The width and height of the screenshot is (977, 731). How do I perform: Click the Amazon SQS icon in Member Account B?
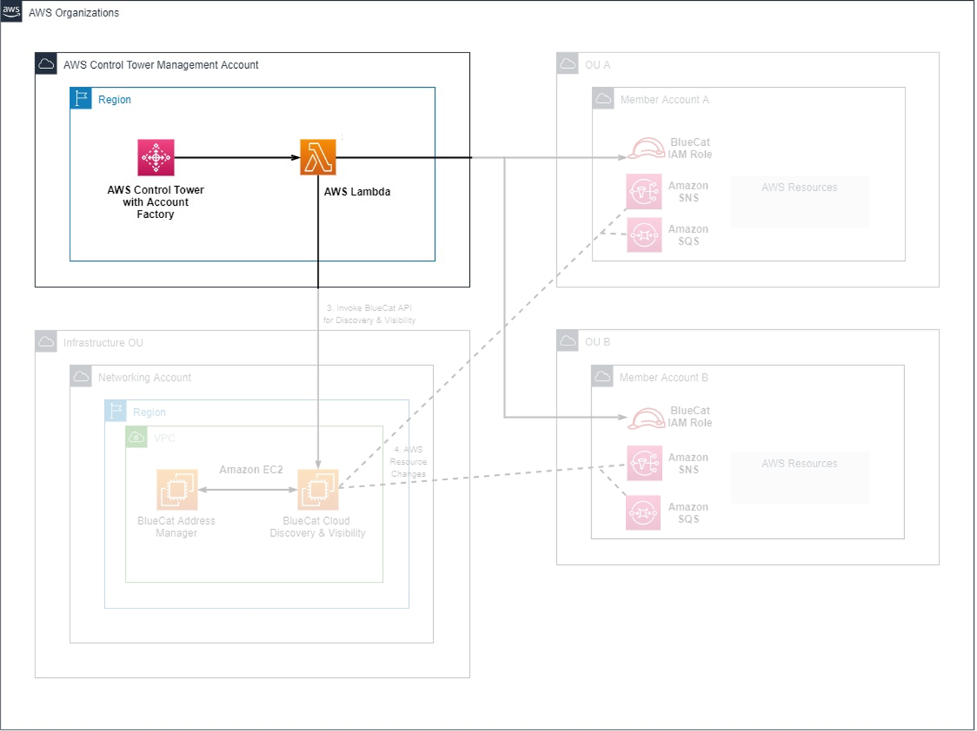click(643, 513)
